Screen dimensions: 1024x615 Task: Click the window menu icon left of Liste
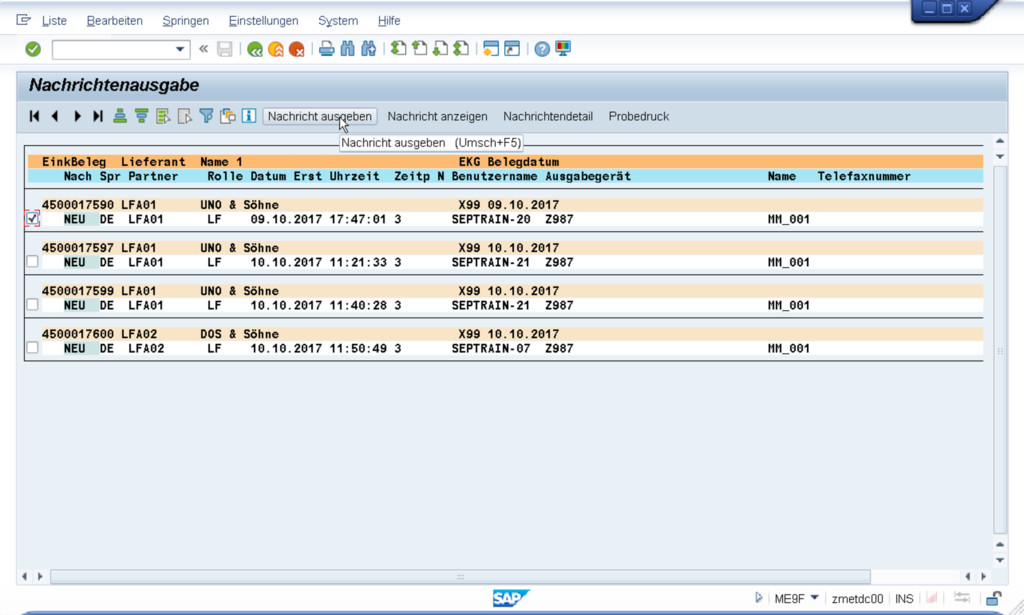[x=24, y=20]
